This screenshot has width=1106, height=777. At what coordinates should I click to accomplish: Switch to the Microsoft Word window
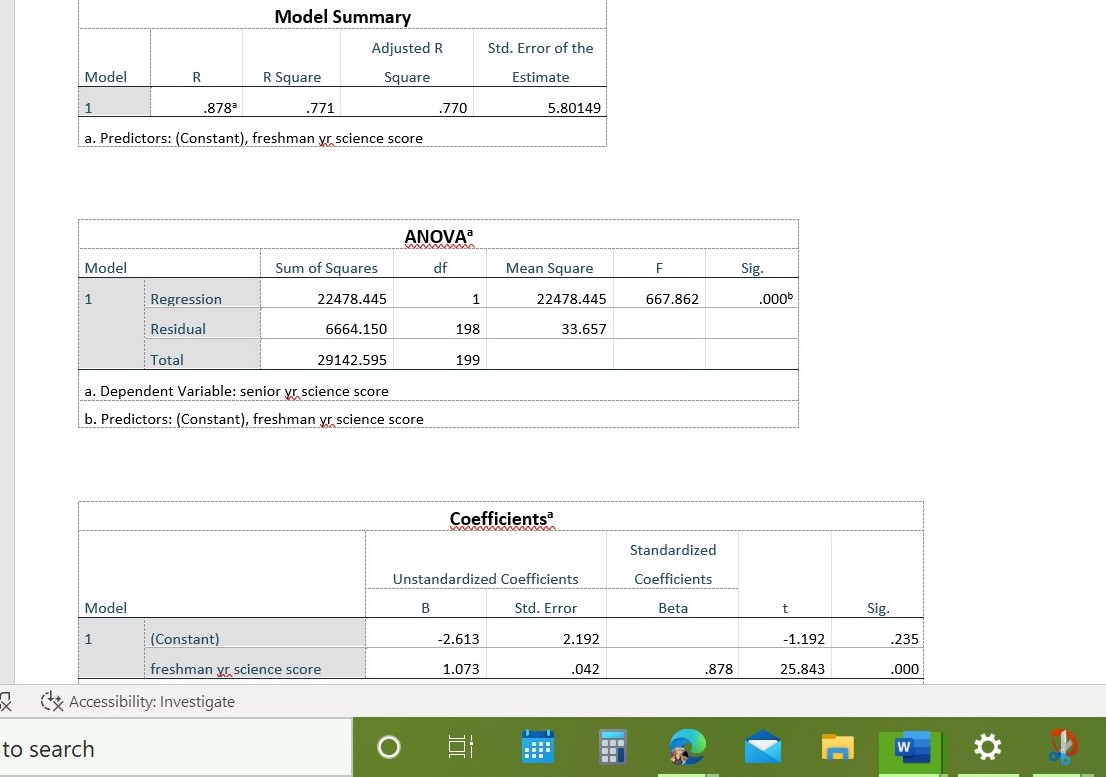[x=908, y=746]
